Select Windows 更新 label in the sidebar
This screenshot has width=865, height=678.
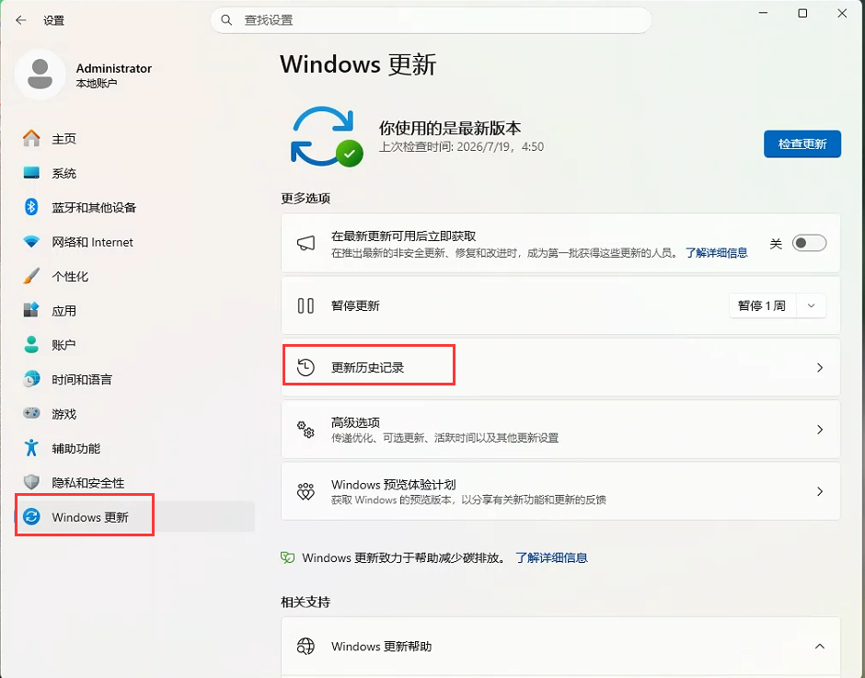tap(90, 517)
